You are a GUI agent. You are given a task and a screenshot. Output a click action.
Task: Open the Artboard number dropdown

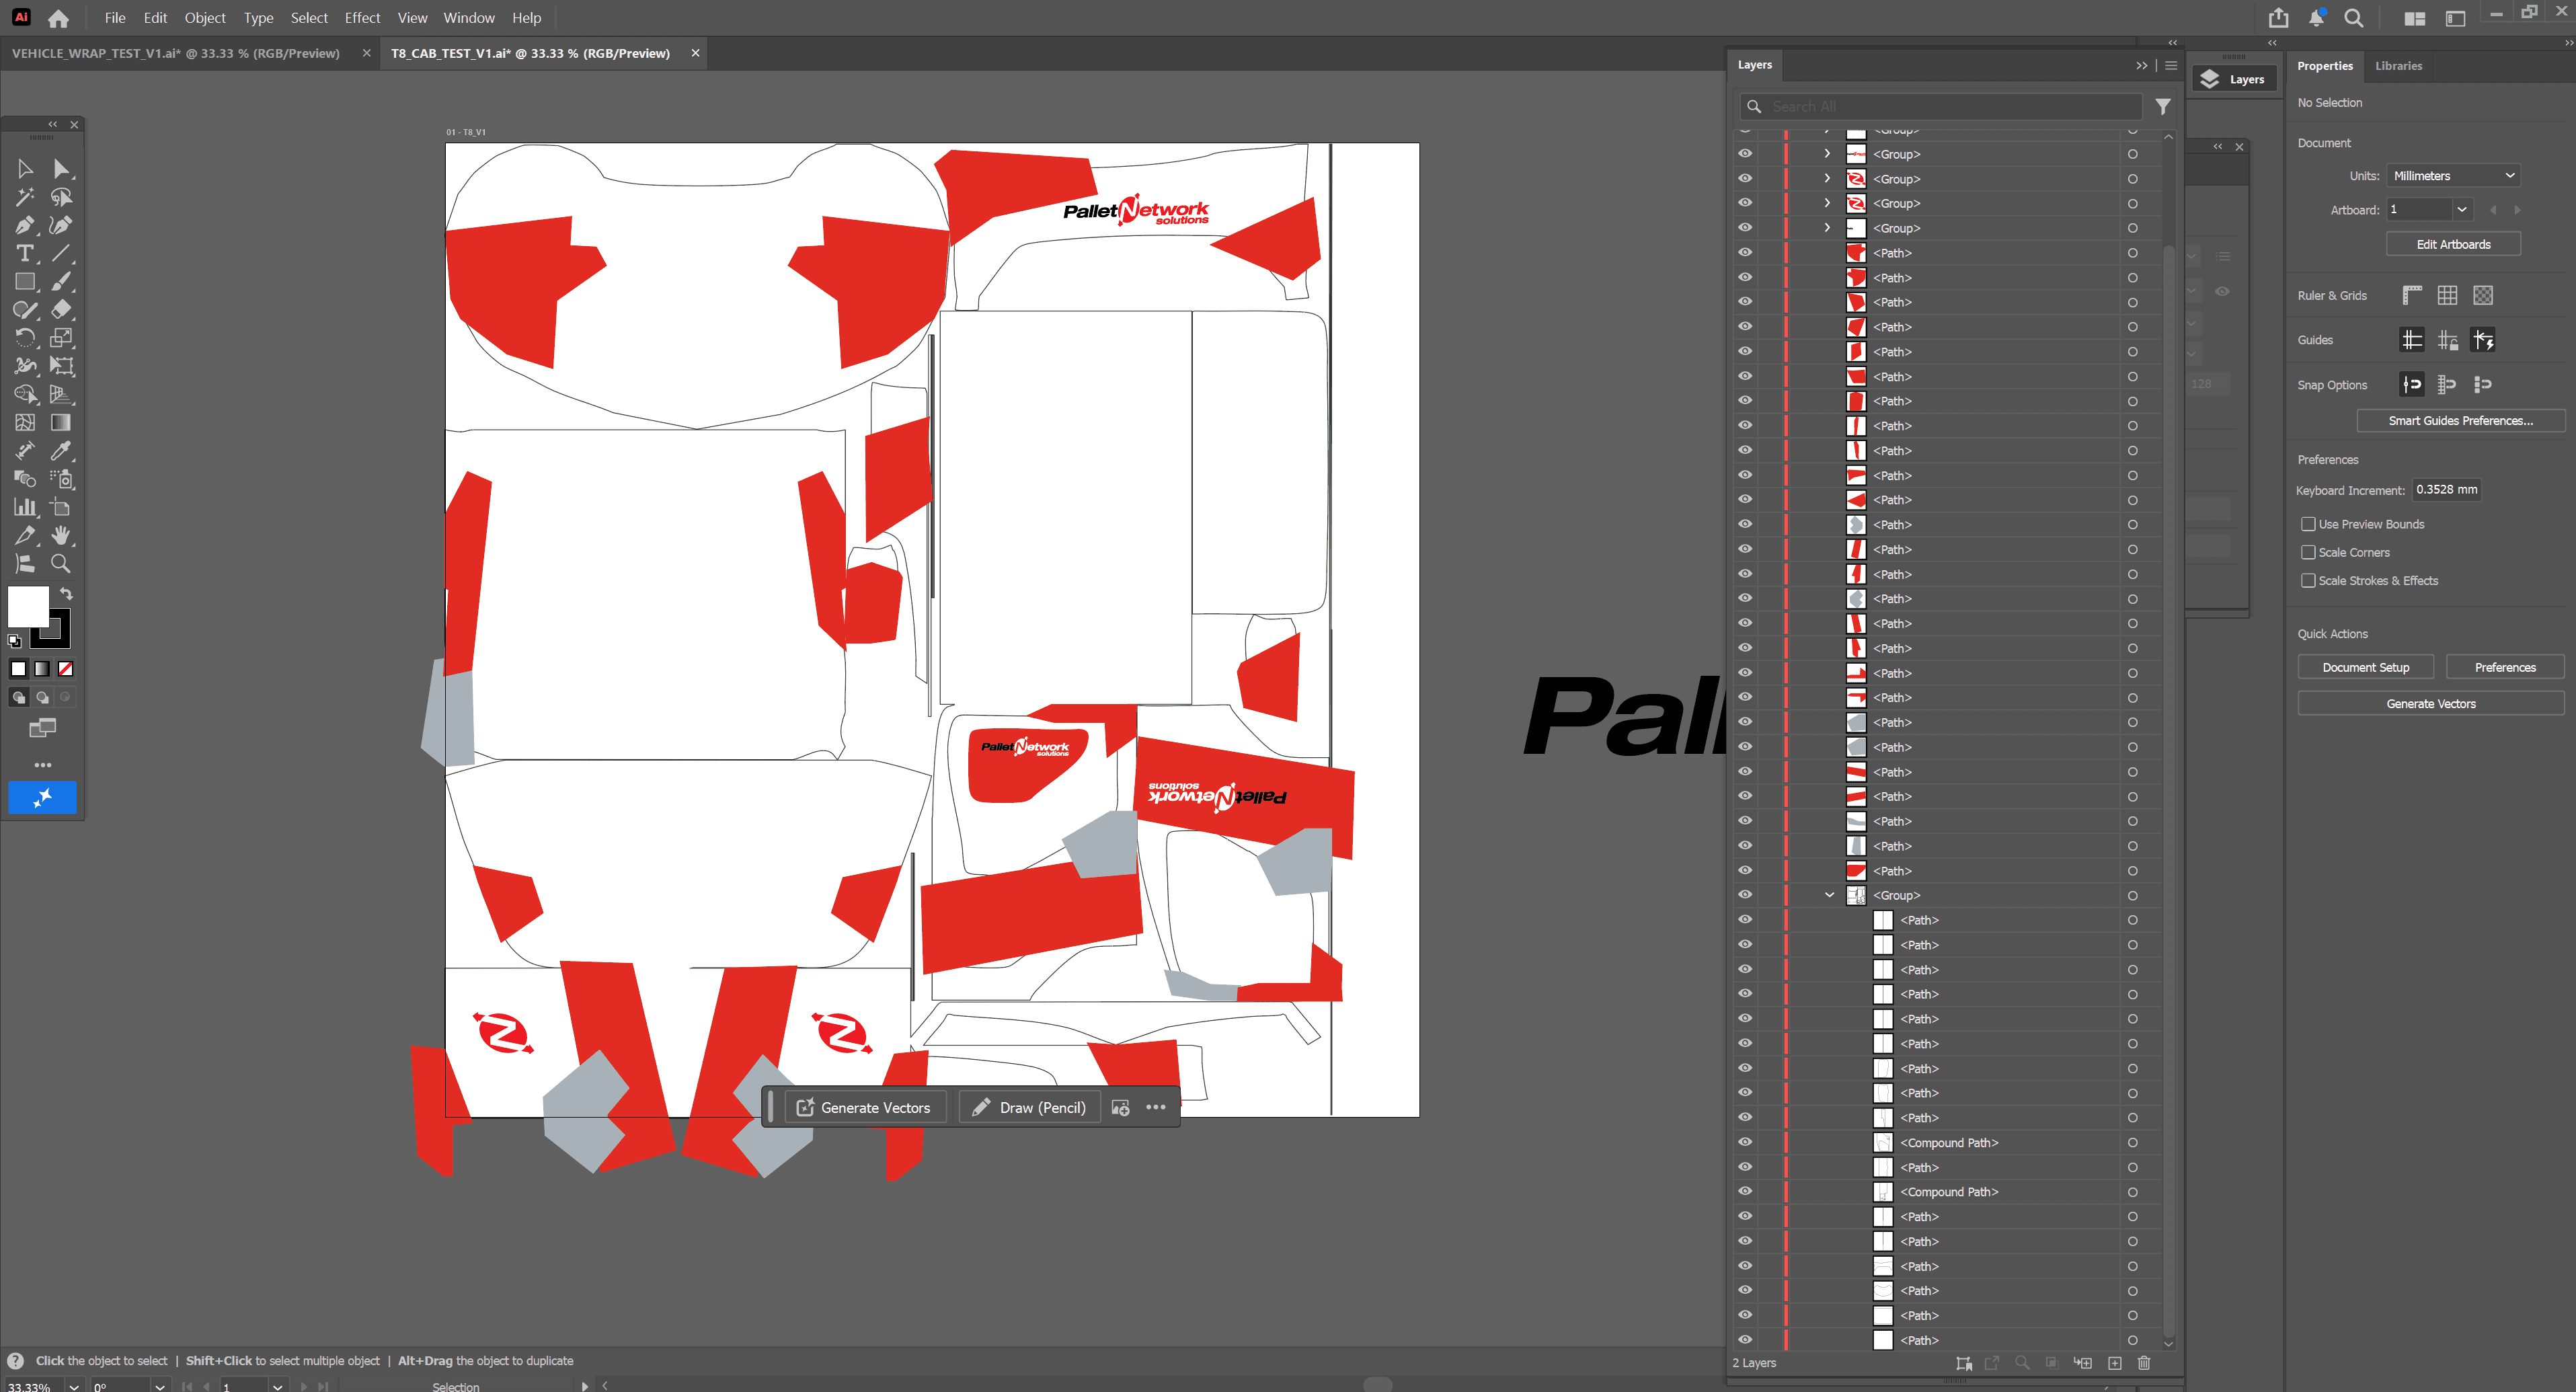point(2462,210)
